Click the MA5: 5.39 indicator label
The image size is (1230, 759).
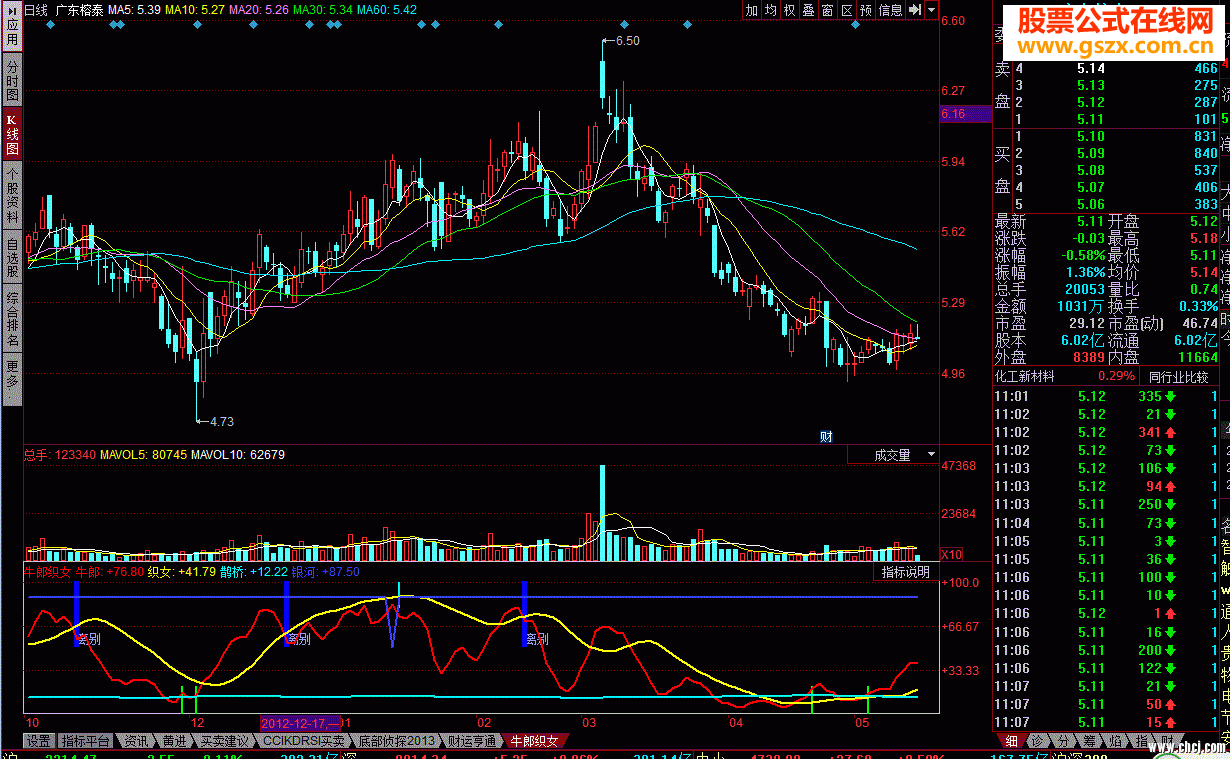pyautogui.click(x=134, y=9)
